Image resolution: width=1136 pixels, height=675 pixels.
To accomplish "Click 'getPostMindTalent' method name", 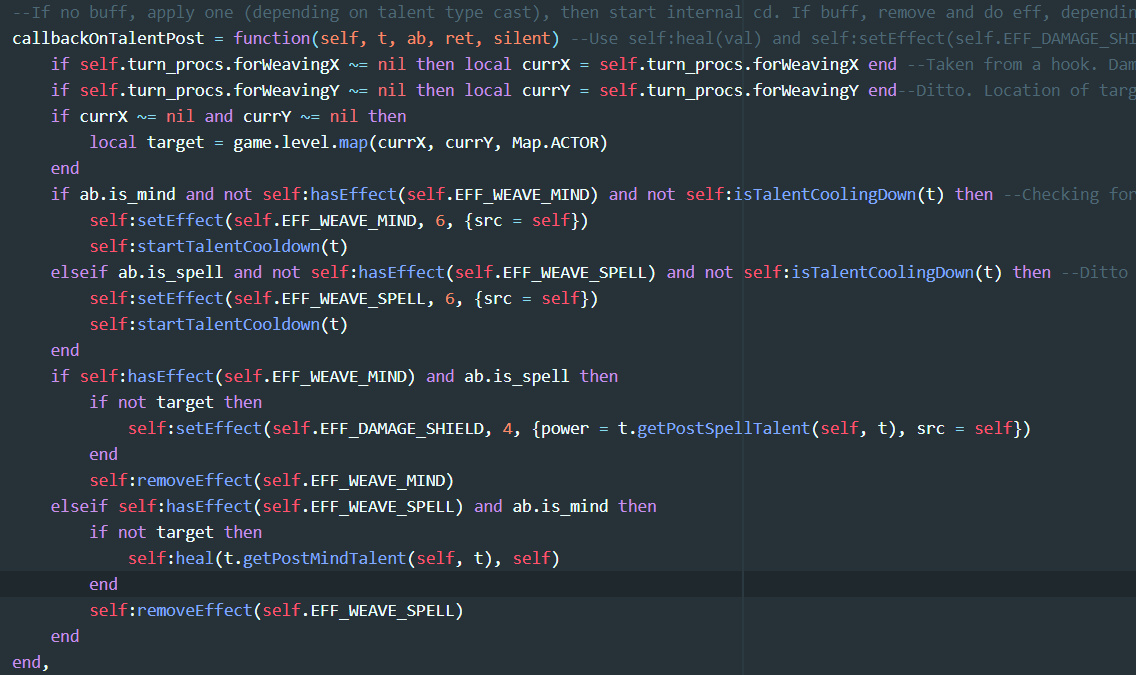I will (x=325, y=558).
